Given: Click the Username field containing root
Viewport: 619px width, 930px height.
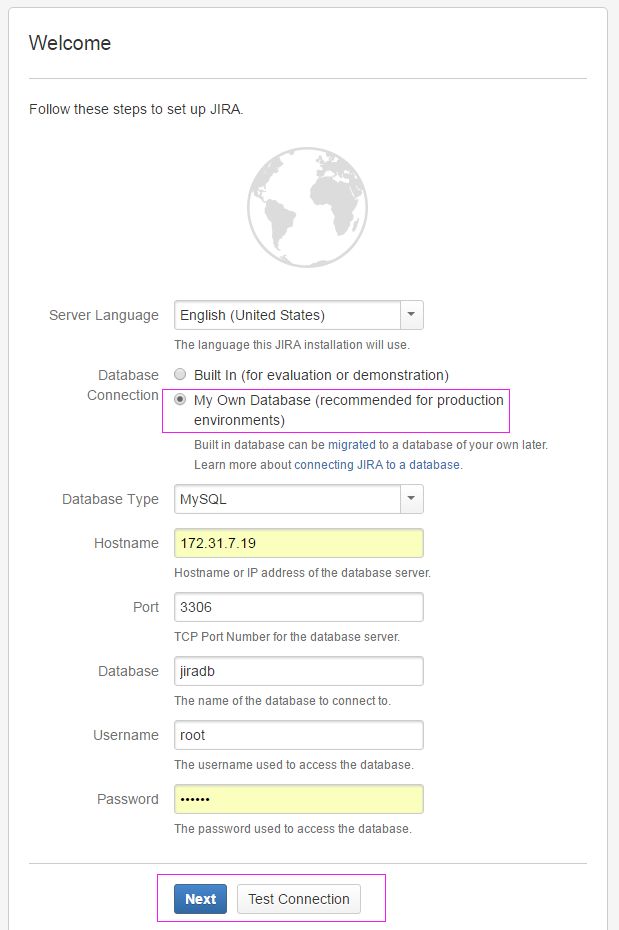Looking at the screenshot, I should click(299, 735).
